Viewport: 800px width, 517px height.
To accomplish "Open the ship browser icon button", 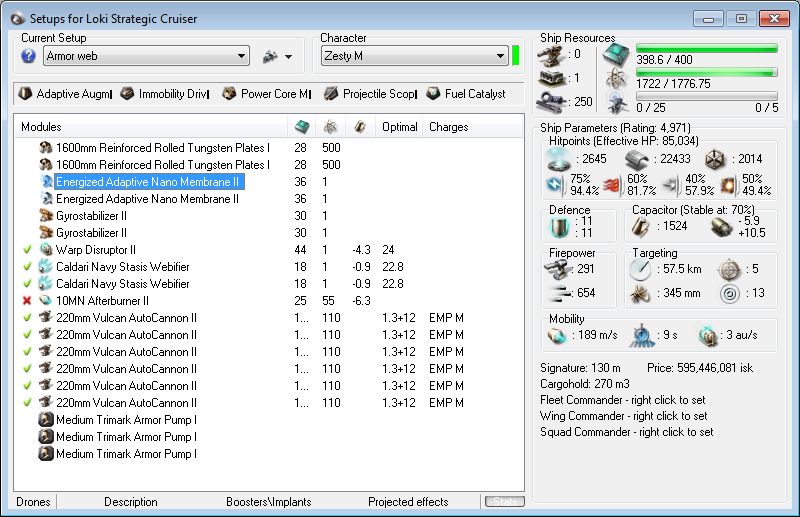I will point(270,57).
